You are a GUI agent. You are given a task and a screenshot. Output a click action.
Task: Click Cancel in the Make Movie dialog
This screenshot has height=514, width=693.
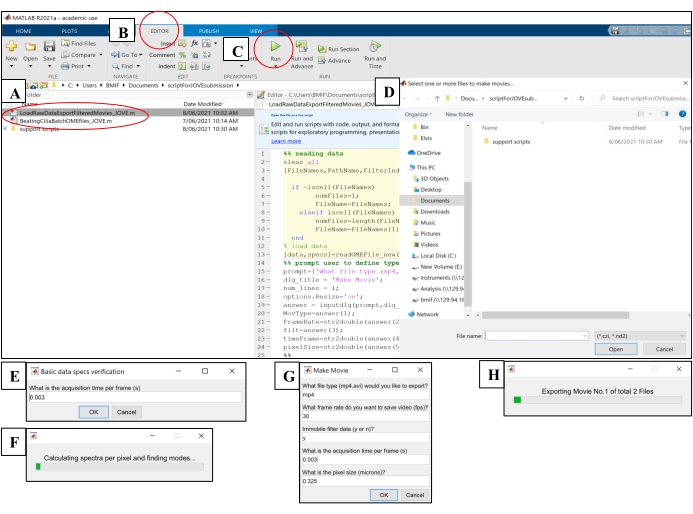click(x=414, y=494)
